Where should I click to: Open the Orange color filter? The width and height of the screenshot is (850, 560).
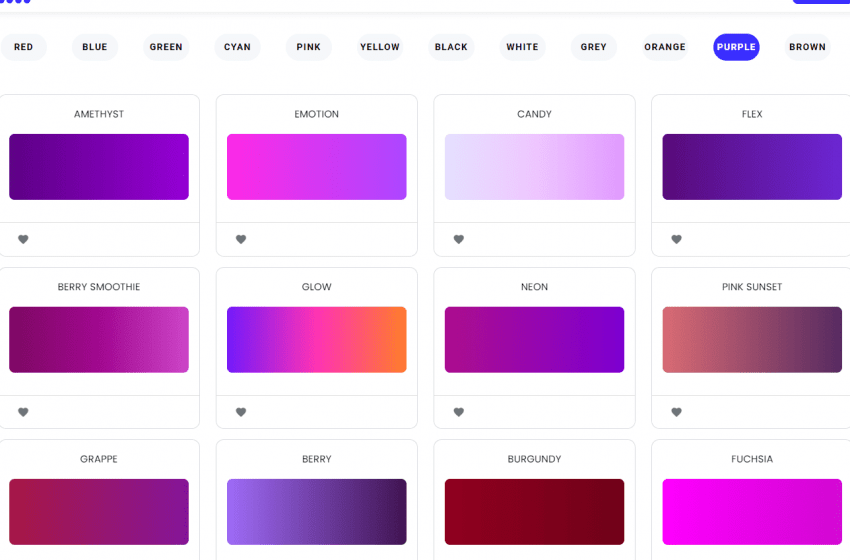pos(665,47)
